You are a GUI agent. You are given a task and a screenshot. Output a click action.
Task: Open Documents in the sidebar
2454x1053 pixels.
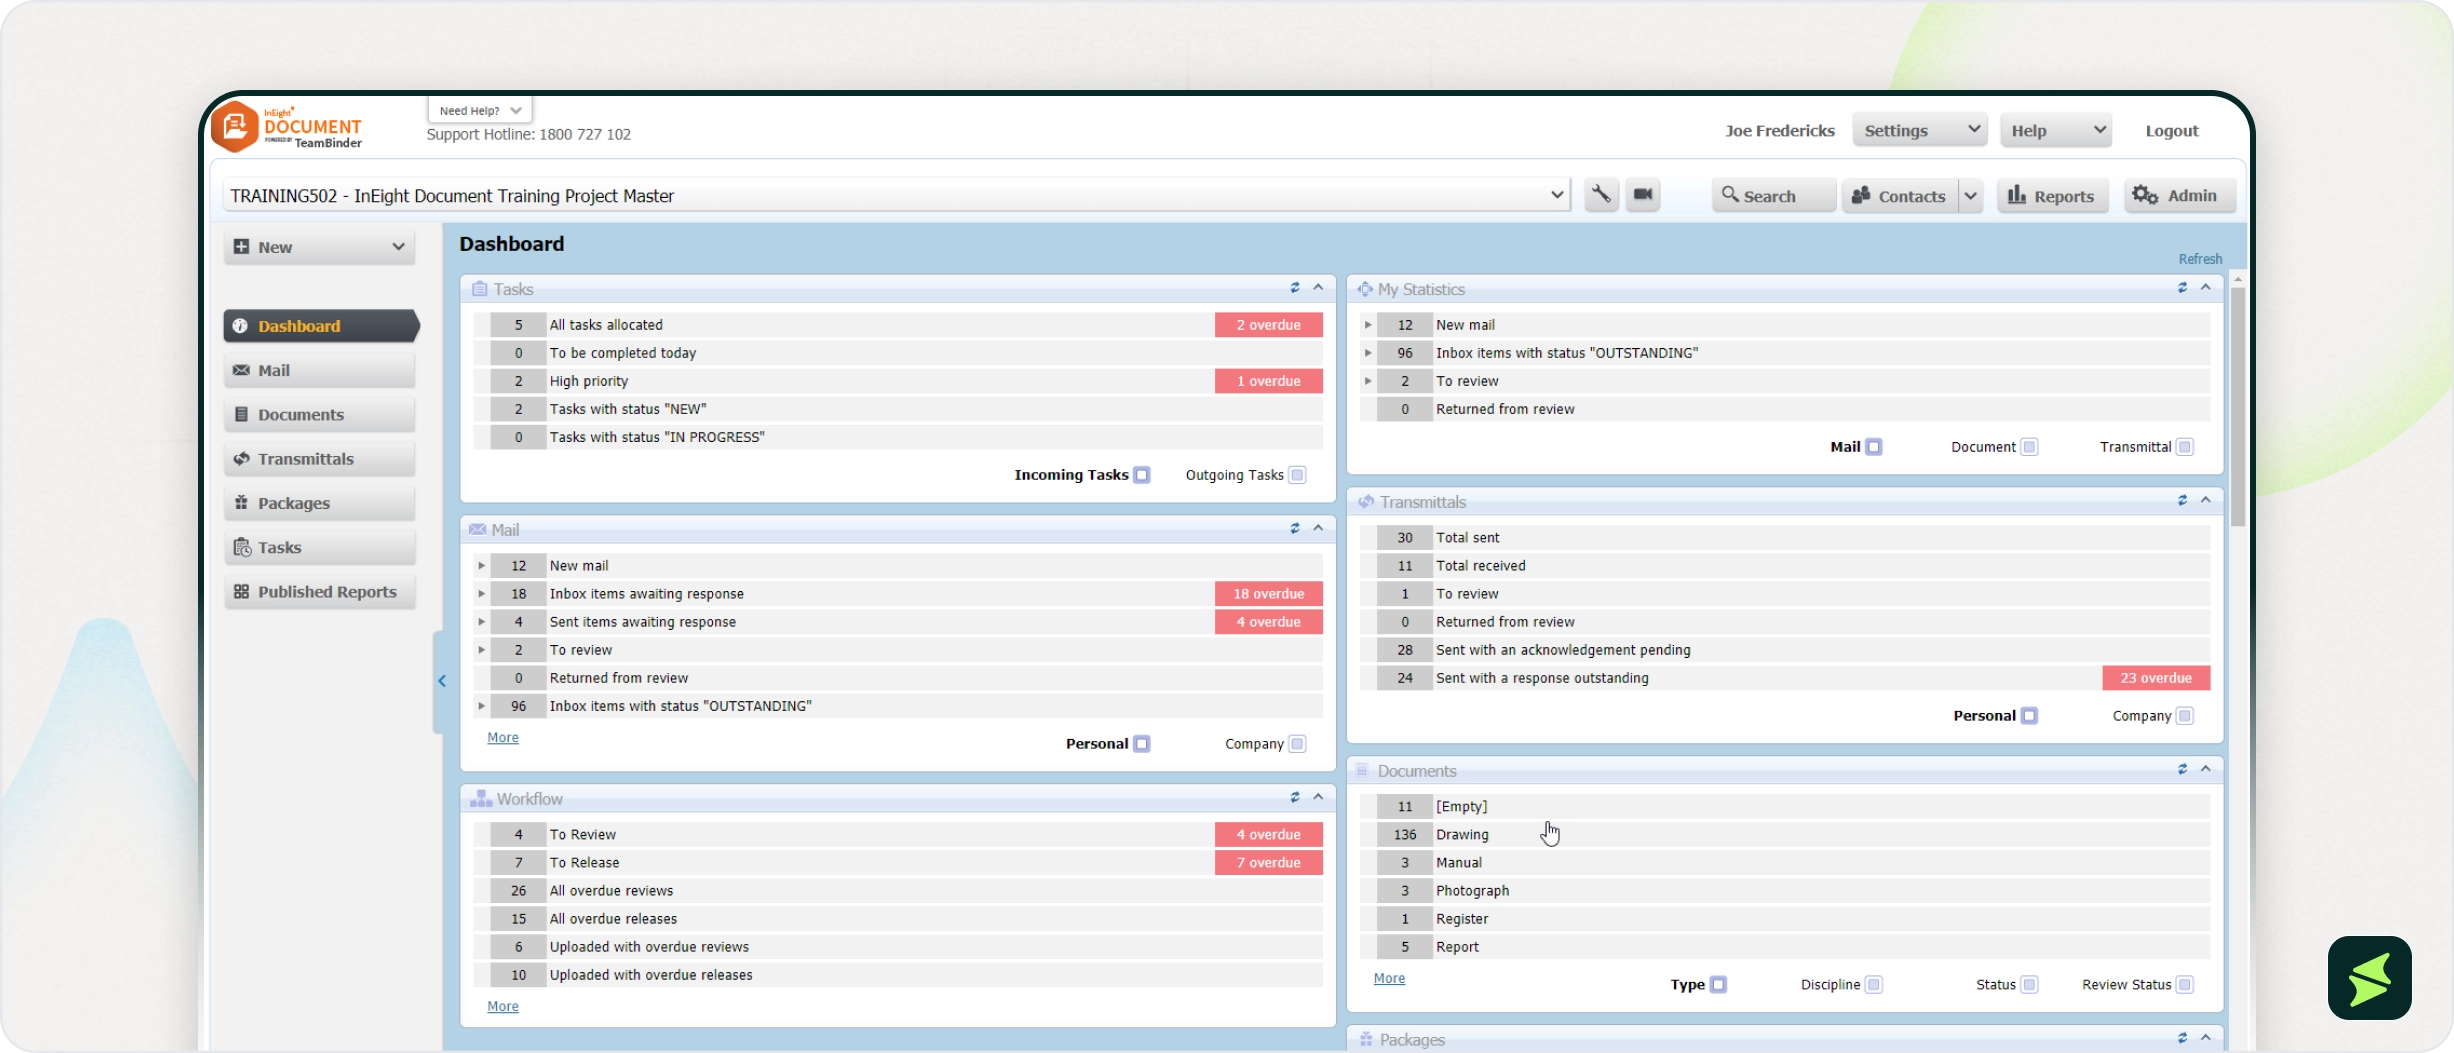[320, 414]
